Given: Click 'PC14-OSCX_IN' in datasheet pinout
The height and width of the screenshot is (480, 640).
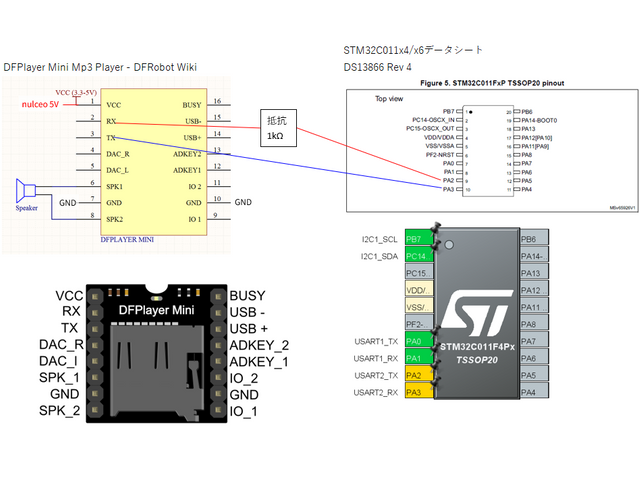Looking at the screenshot, I should click(x=433, y=120).
